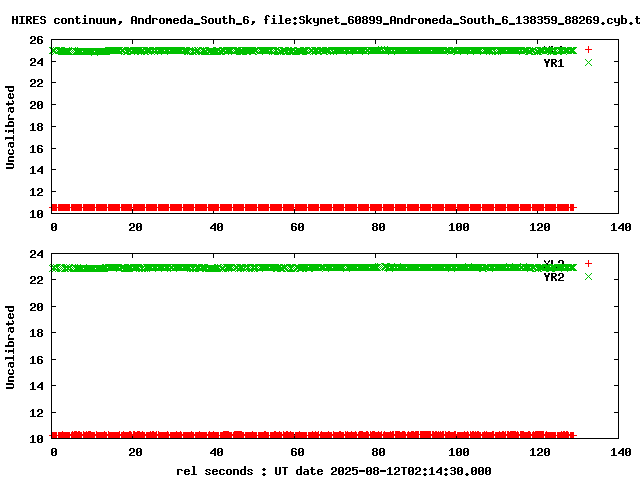The image size is (640, 480).
Task: Click the 26 tick label on the upper y-axis
Action: click(x=36, y=40)
